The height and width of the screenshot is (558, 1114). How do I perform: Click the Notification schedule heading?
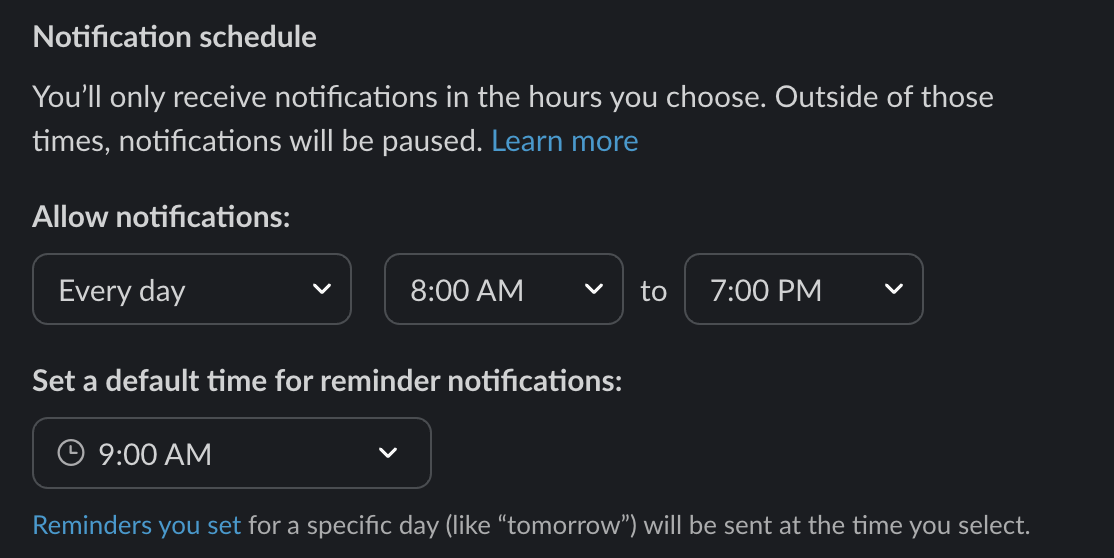point(175,37)
